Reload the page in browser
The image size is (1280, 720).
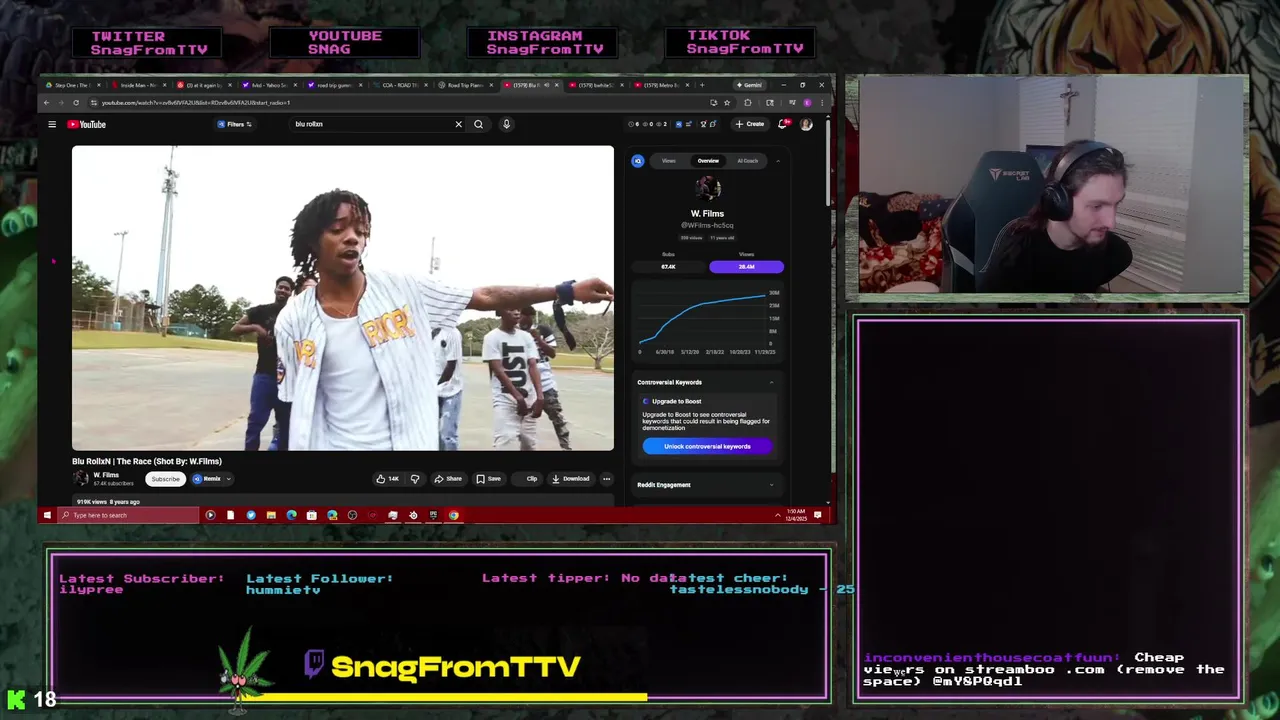tap(75, 102)
